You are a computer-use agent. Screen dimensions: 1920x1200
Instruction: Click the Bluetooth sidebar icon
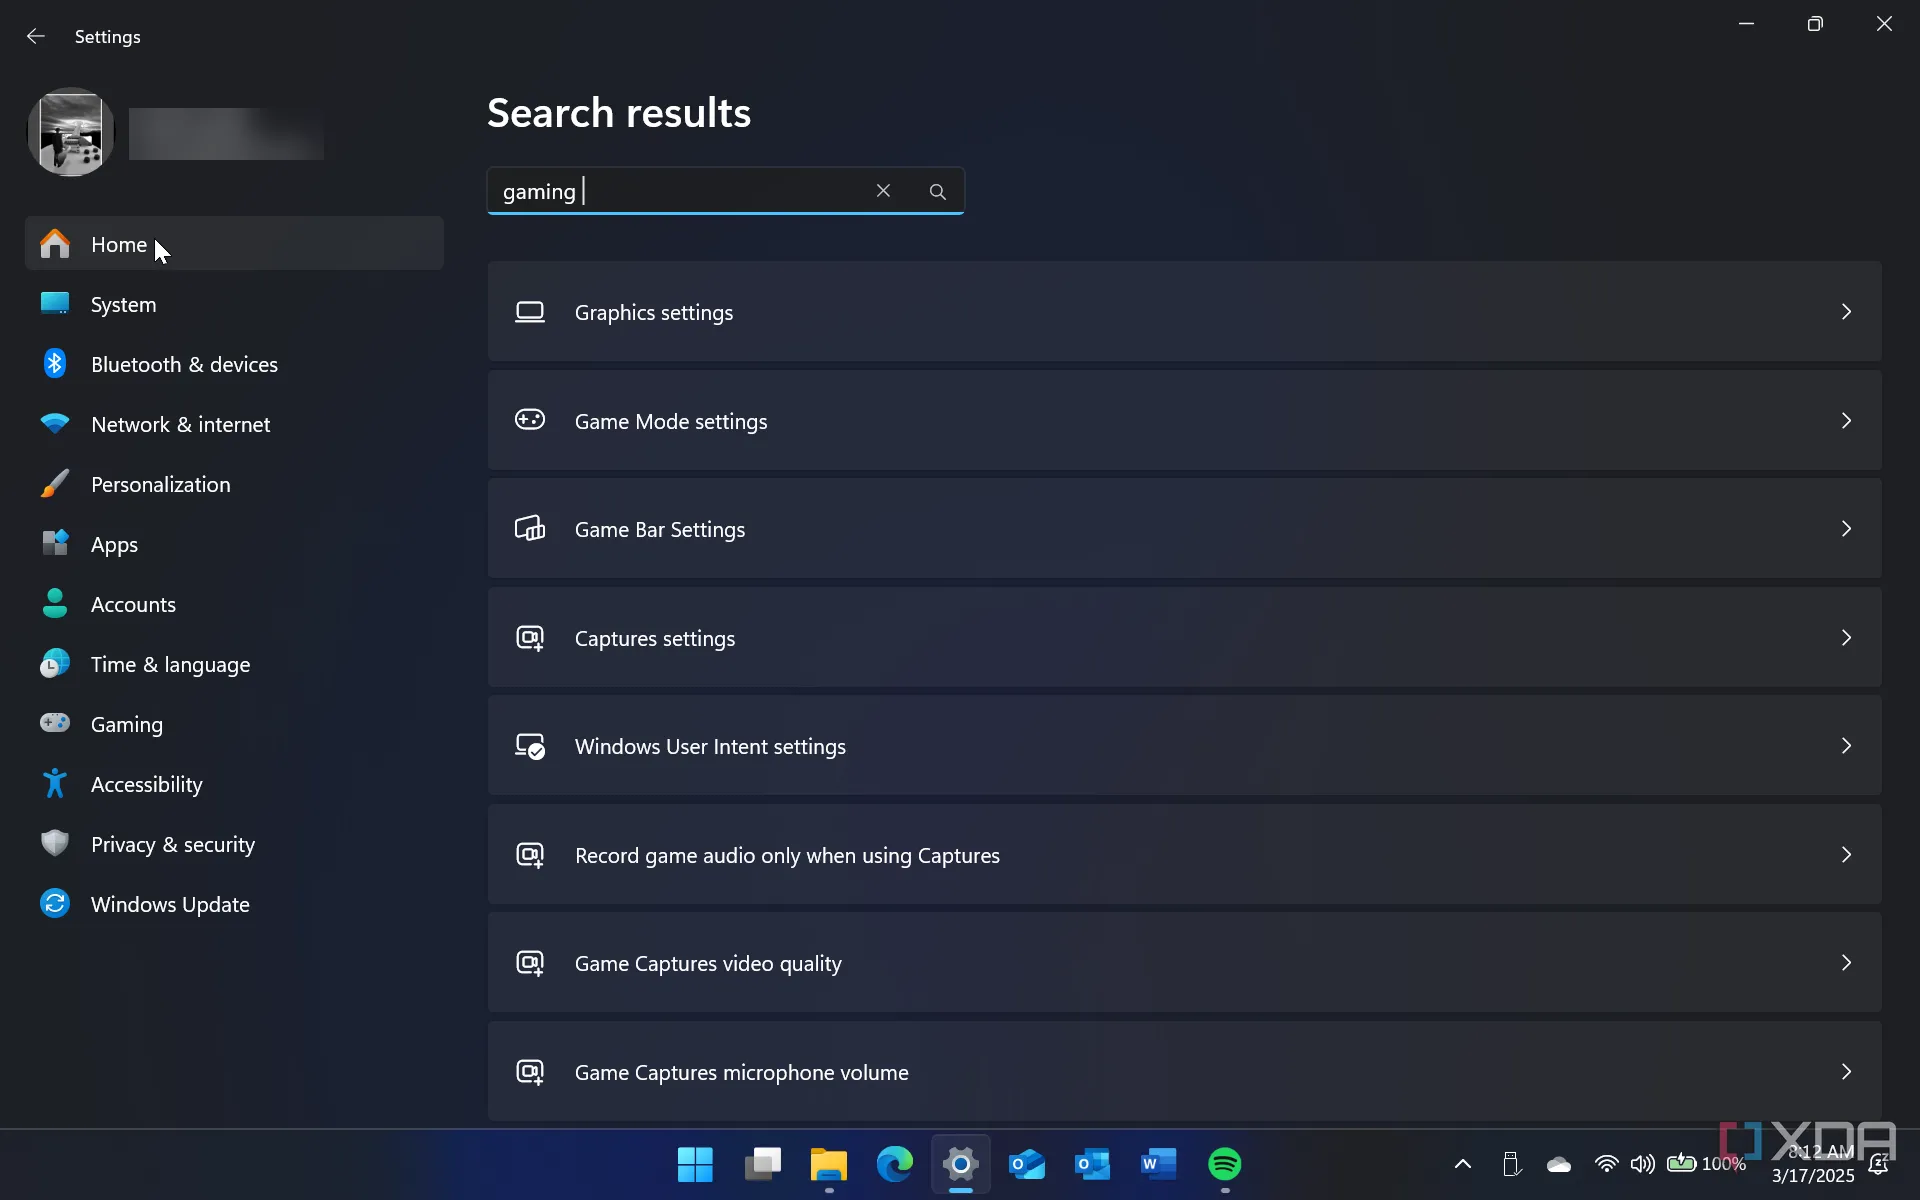tap(55, 364)
